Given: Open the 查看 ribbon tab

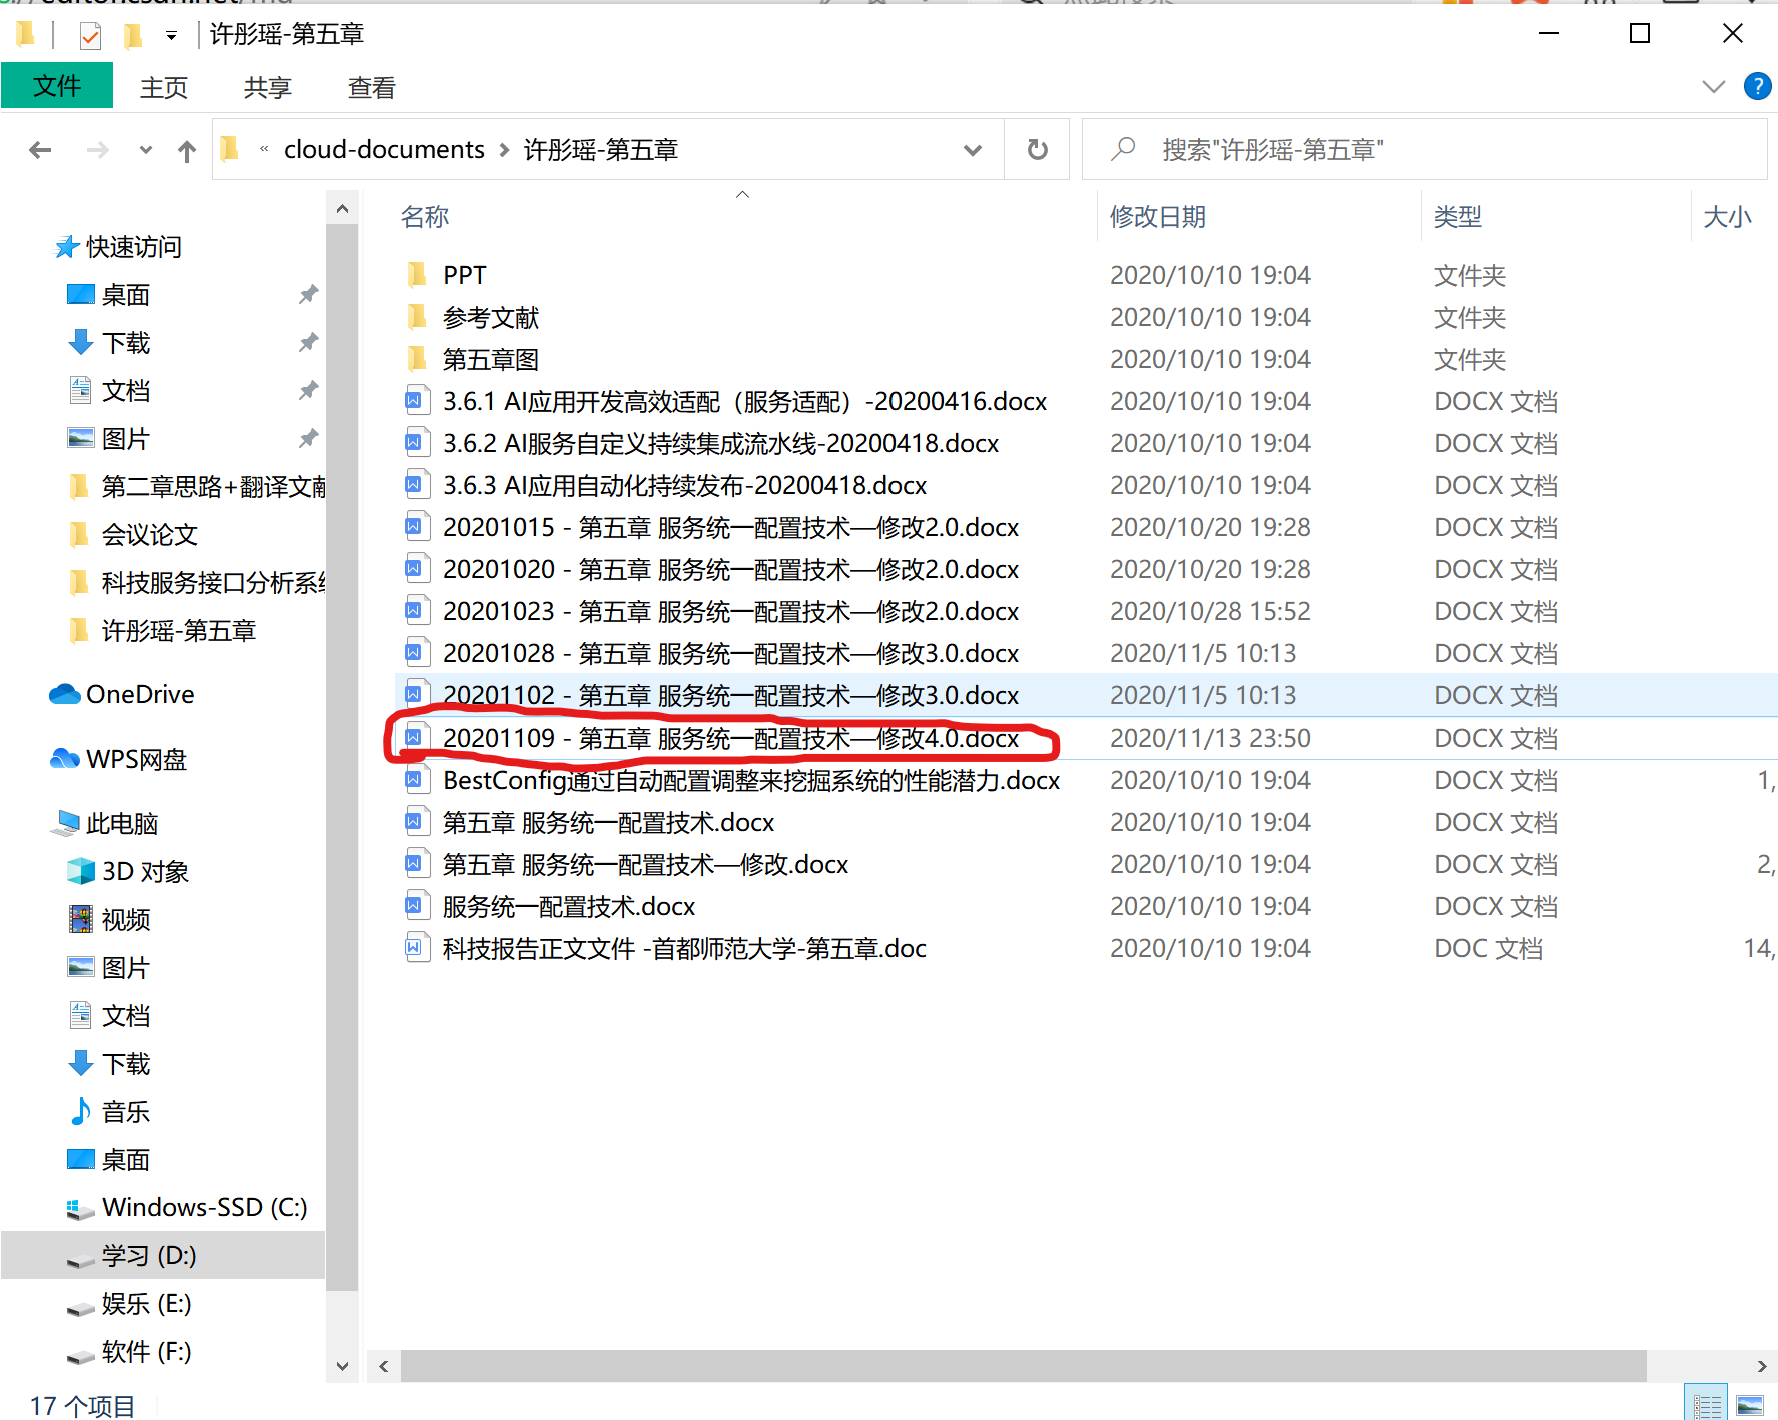Looking at the screenshot, I should pos(371,88).
